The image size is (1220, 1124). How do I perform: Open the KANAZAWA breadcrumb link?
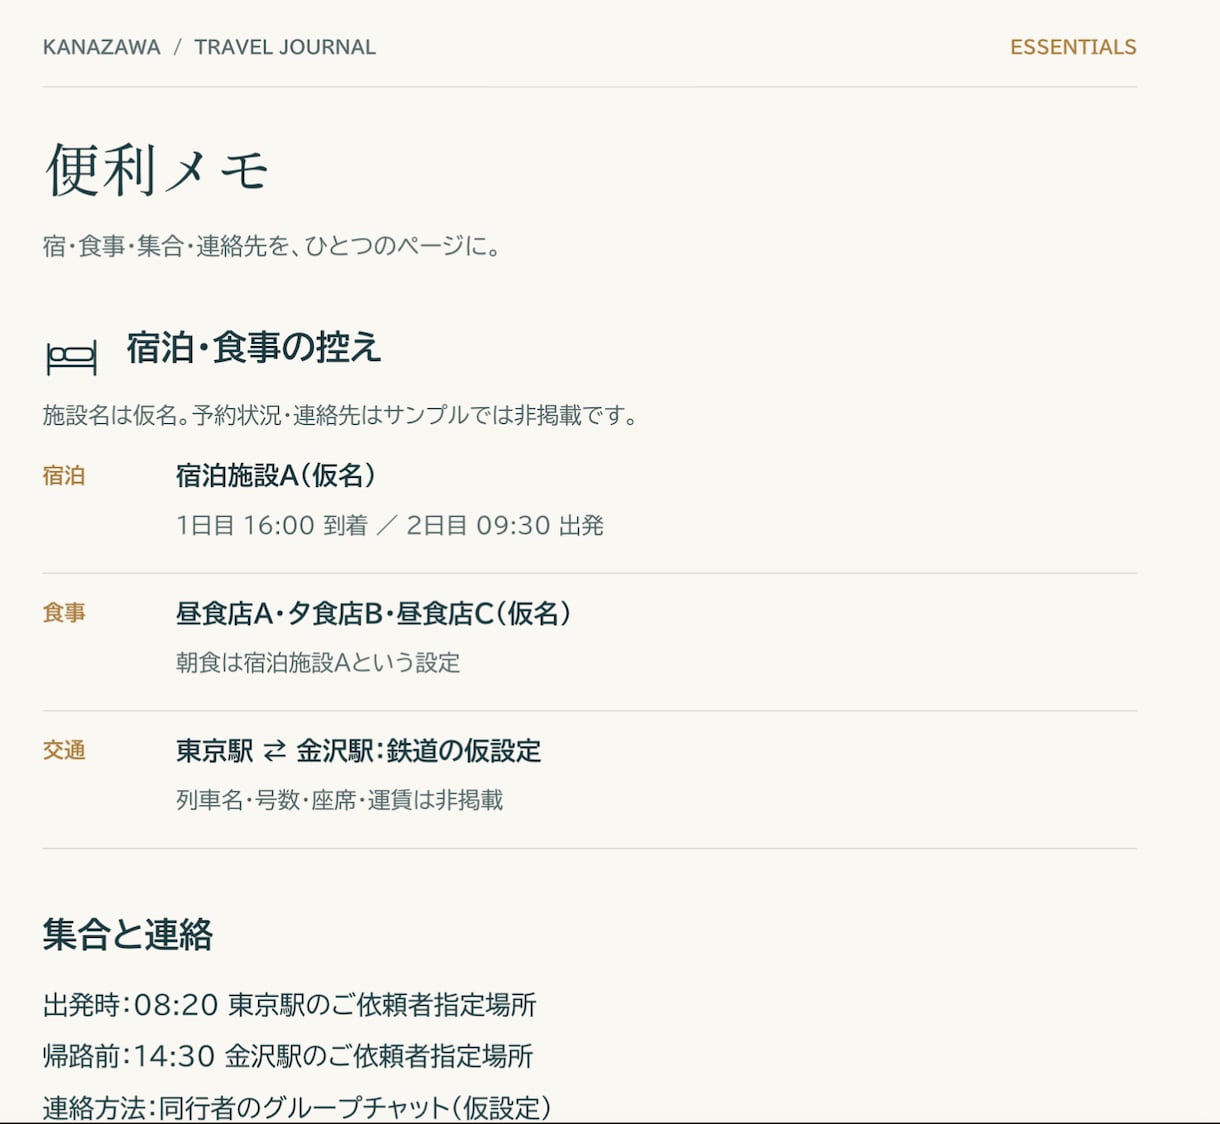tap(102, 47)
